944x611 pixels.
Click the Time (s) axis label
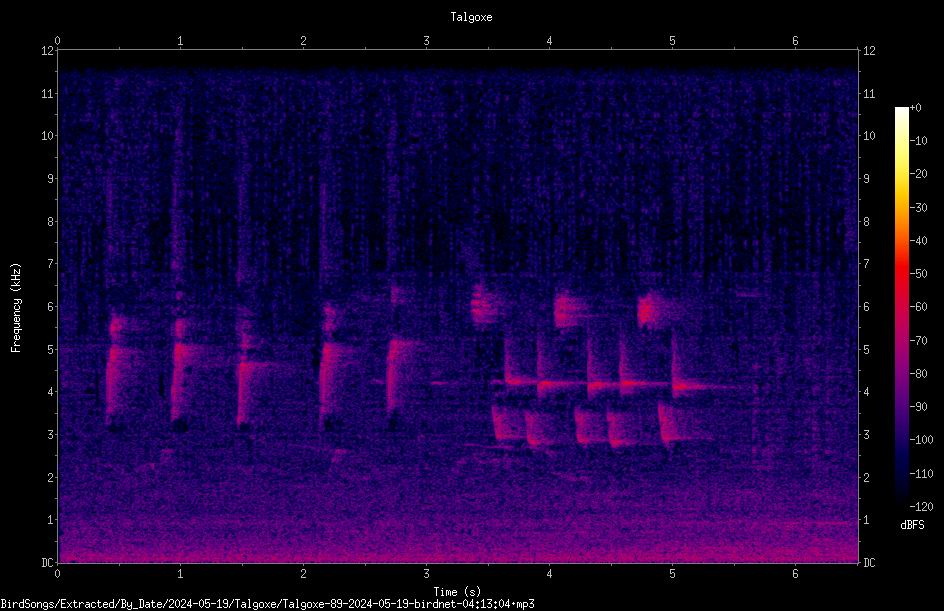point(457,592)
